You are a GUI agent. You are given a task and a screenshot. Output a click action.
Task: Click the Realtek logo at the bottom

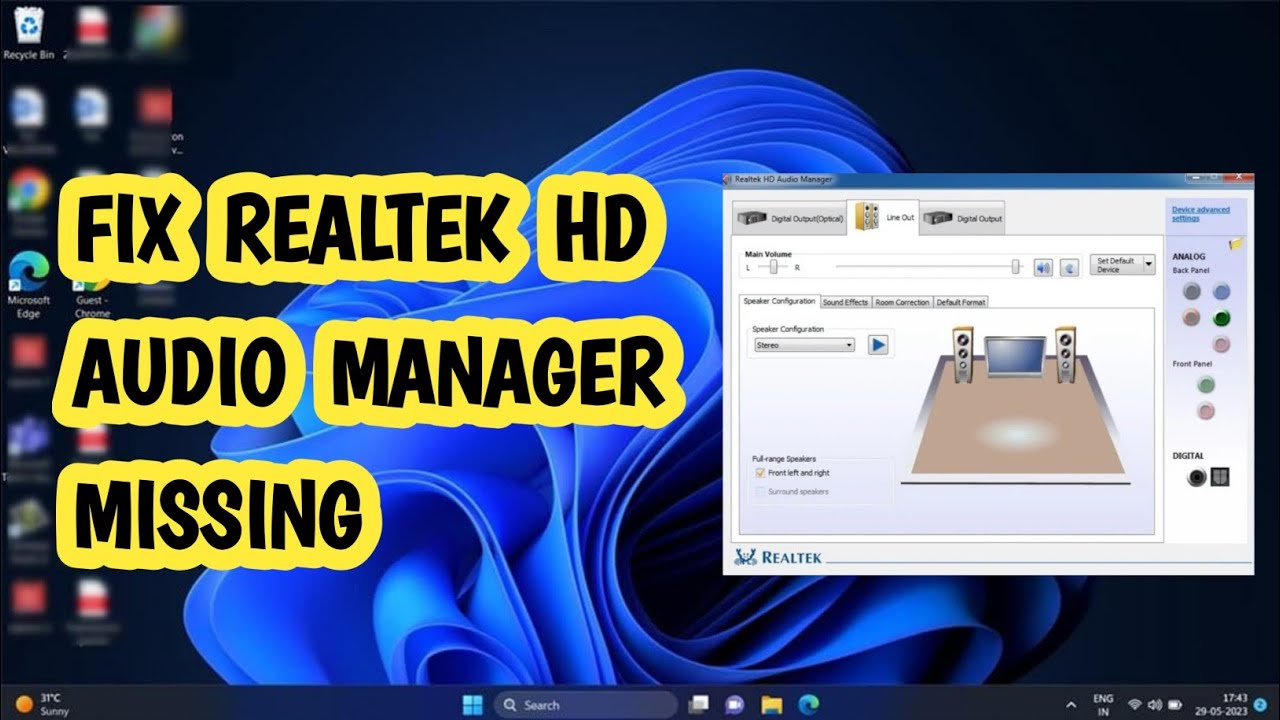pos(778,557)
